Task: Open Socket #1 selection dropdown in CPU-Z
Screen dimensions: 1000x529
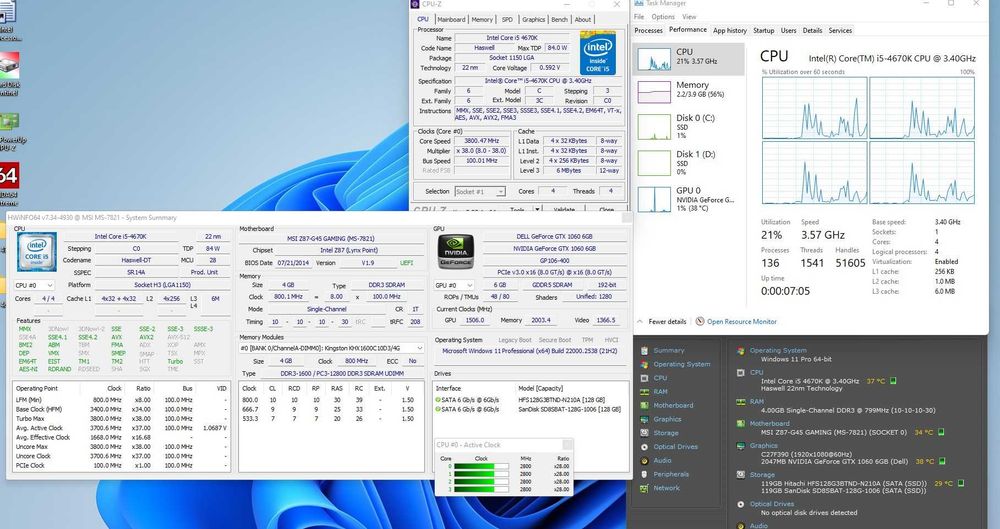Action: pos(480,191)
